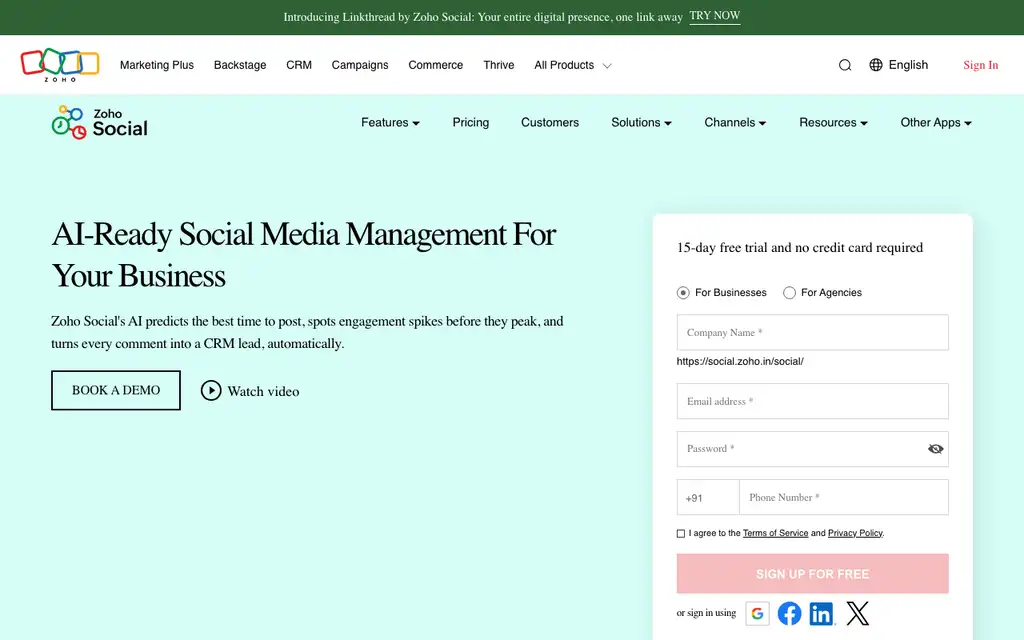Open the Campaigns product link
Image resolution: width=1024 pixels, height=640 pixels.
[x=360, y=65]
